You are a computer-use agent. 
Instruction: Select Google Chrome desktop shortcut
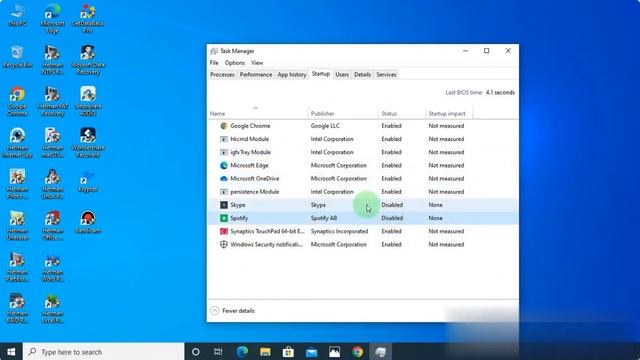click(17, 101)
